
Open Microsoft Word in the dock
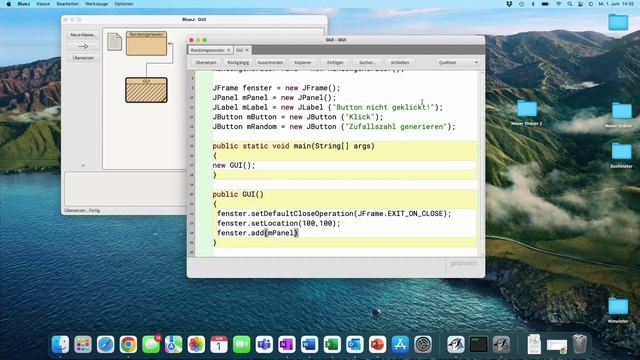[x=309, y=344]
